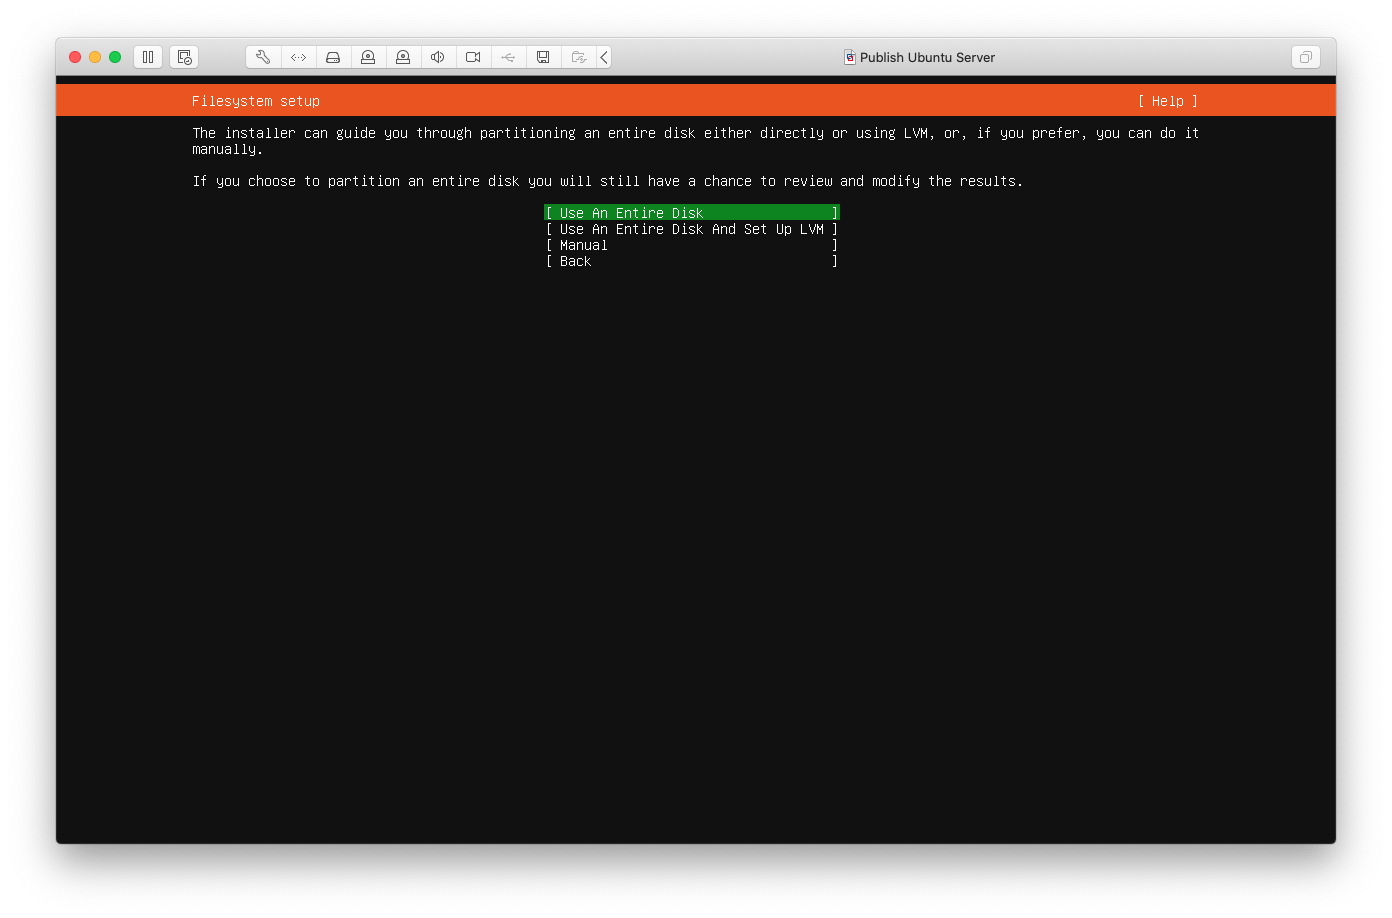Pause the virtual machine
The width and height of the screenshot is (1392, 918).
pyautogui.click(x=148, y=57)
